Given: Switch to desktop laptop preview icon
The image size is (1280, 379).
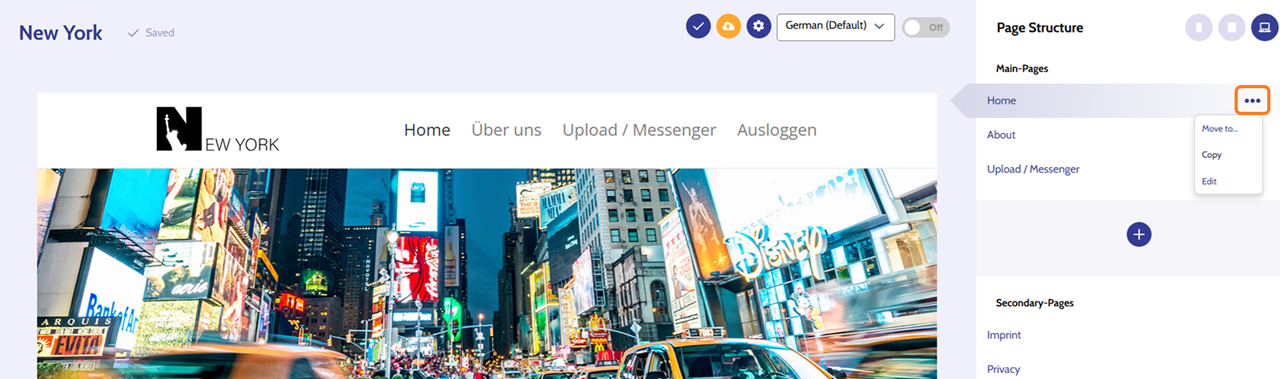Looking at the screenshot, I should tap(1264, 28).
